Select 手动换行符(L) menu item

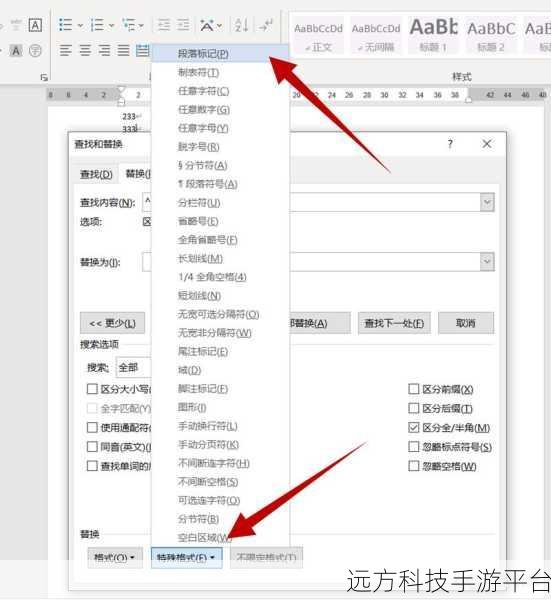(x=220, y=426)
